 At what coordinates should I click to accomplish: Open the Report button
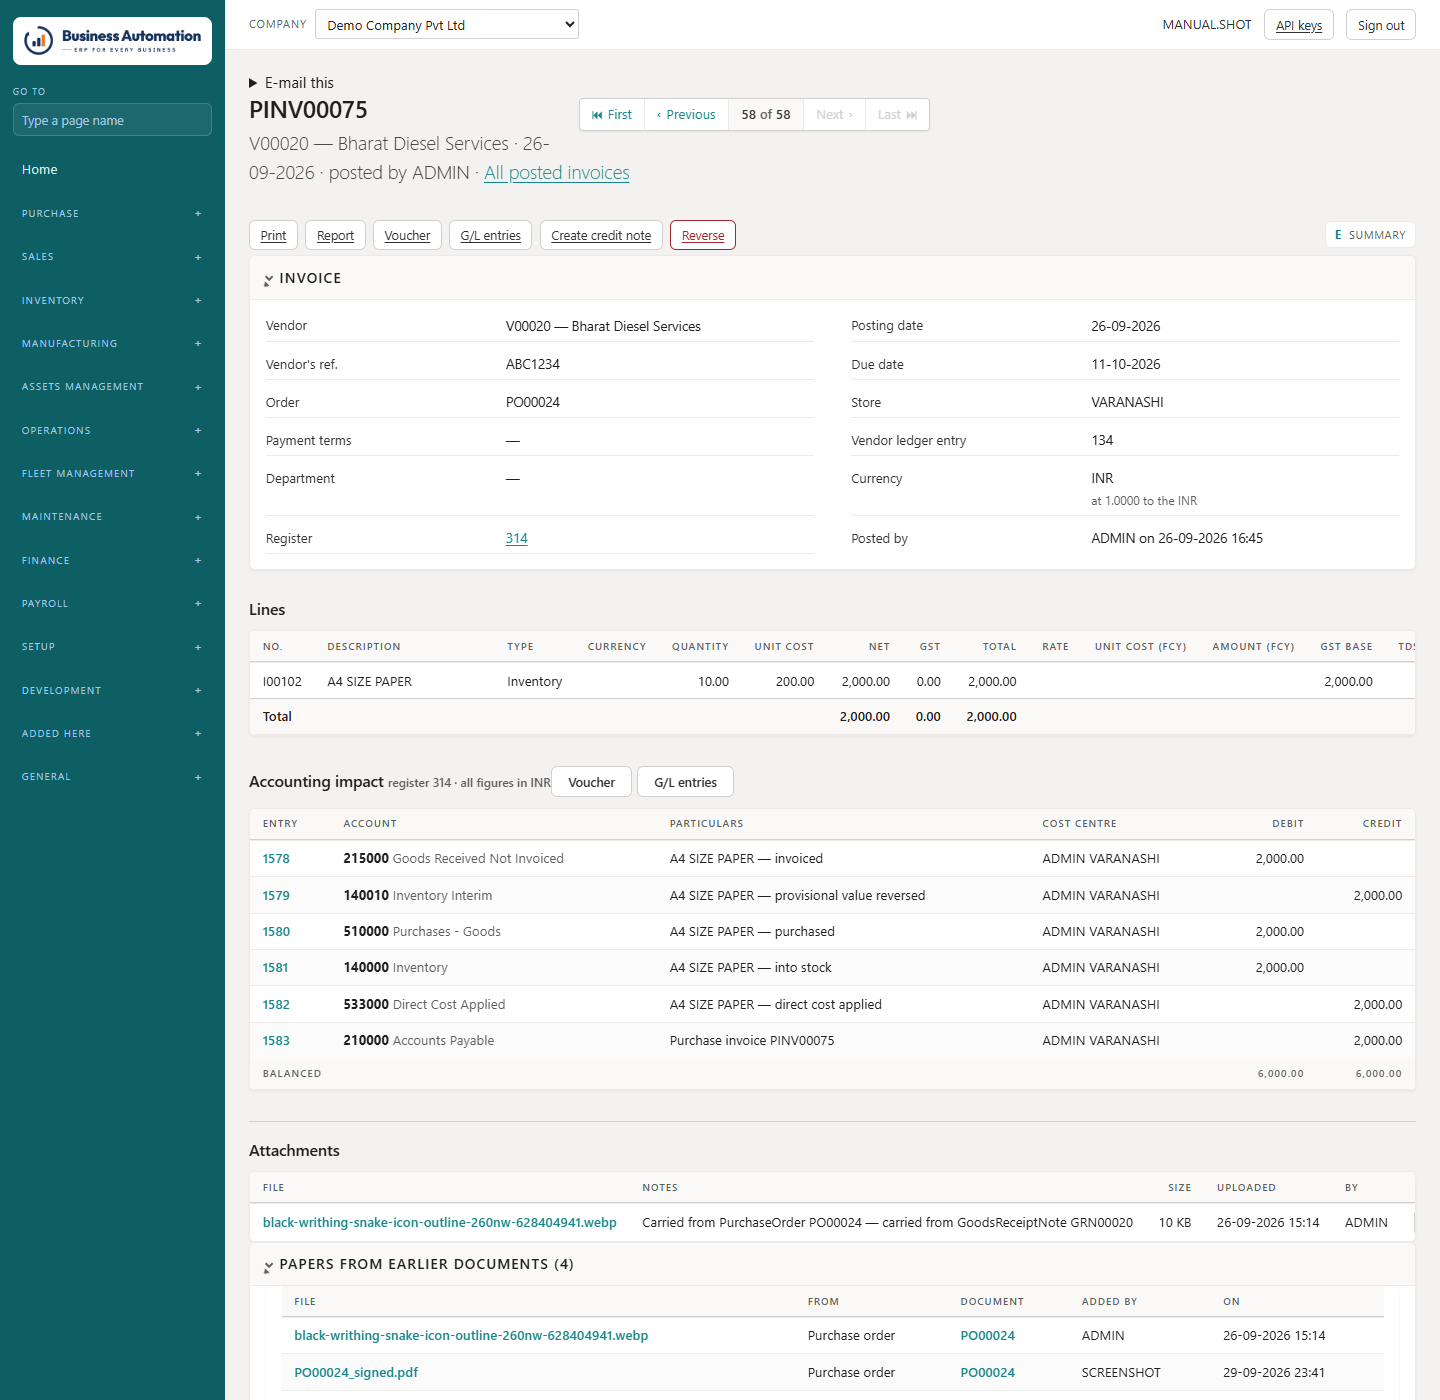335,236
